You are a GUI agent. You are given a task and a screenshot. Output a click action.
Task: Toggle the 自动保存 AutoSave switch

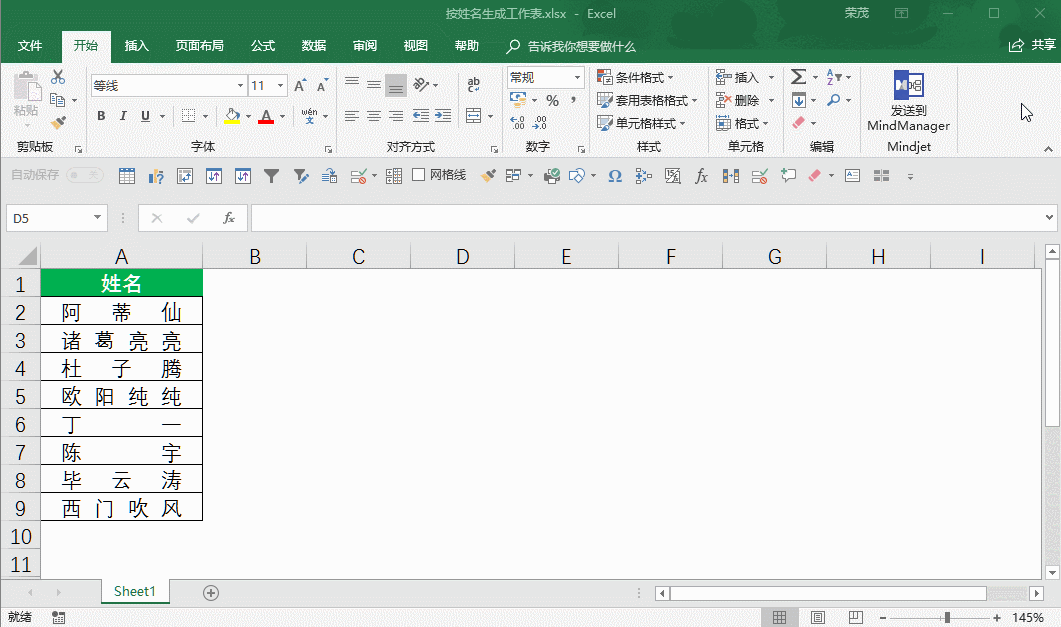pyautogui.click(x=84, y=175)
